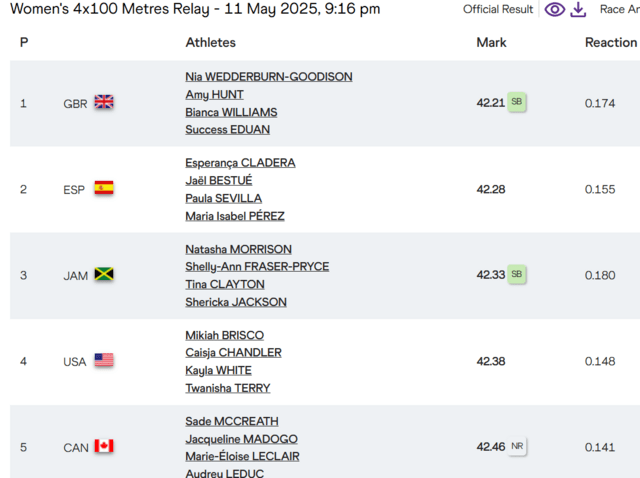Click the SB badge beside 42.33

pyautogui.click(x=516, y=274)
